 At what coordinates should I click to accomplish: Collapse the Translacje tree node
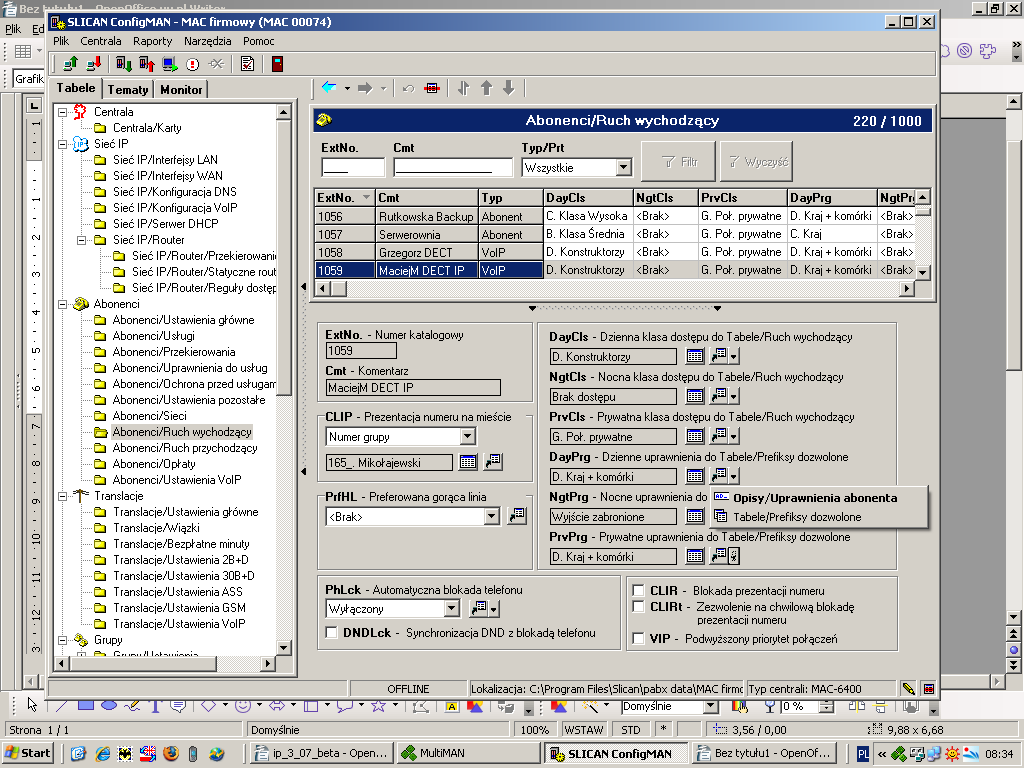click(63, 496)
